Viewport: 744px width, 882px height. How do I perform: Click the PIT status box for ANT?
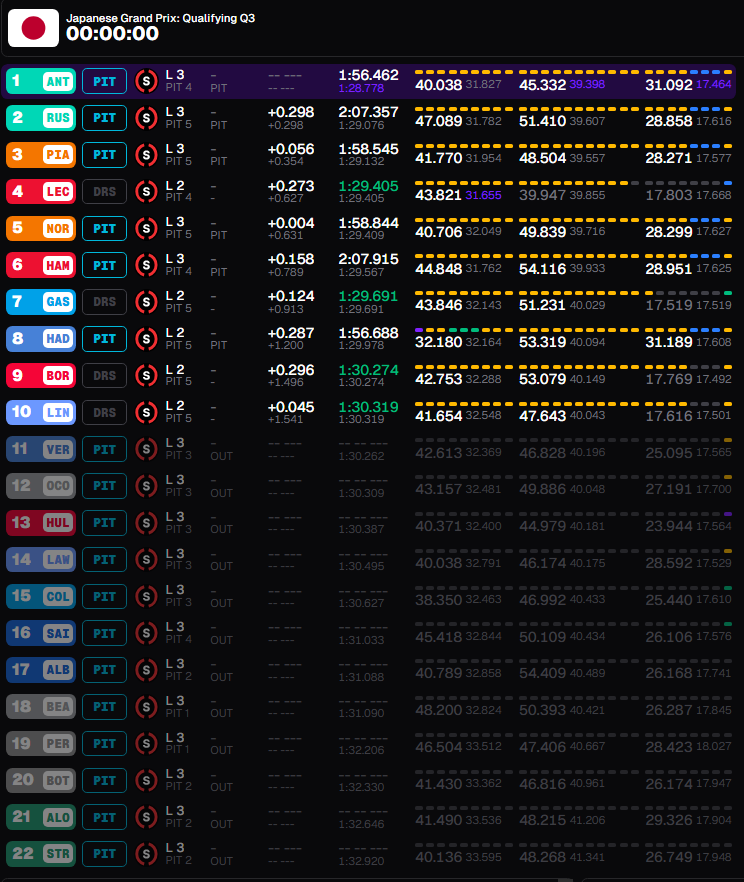[105, 82]
